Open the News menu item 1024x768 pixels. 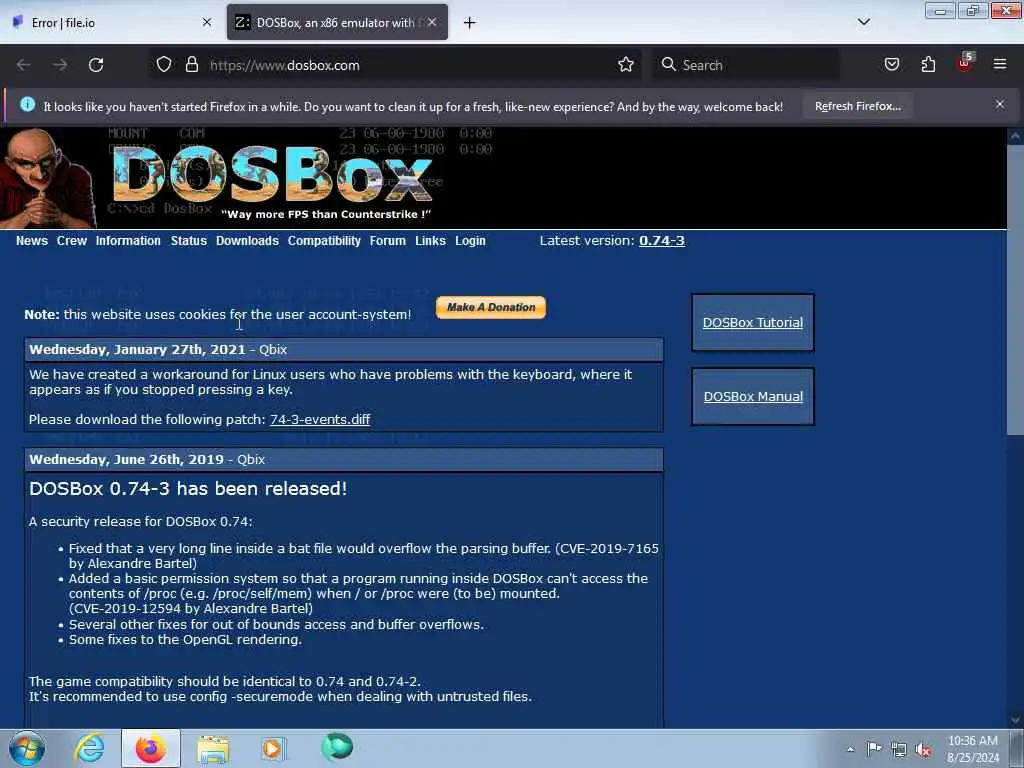coord(32,241)
